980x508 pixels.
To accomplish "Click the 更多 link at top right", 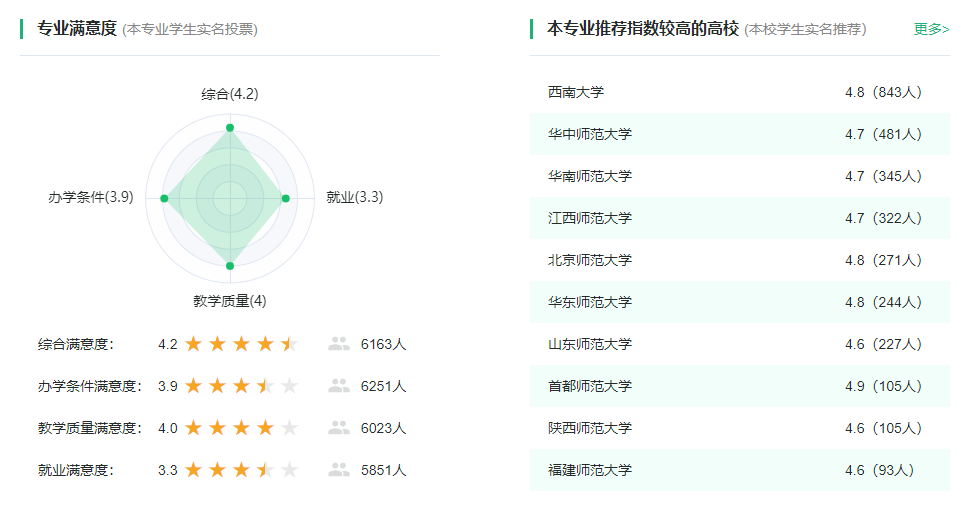I will [930, 29].
